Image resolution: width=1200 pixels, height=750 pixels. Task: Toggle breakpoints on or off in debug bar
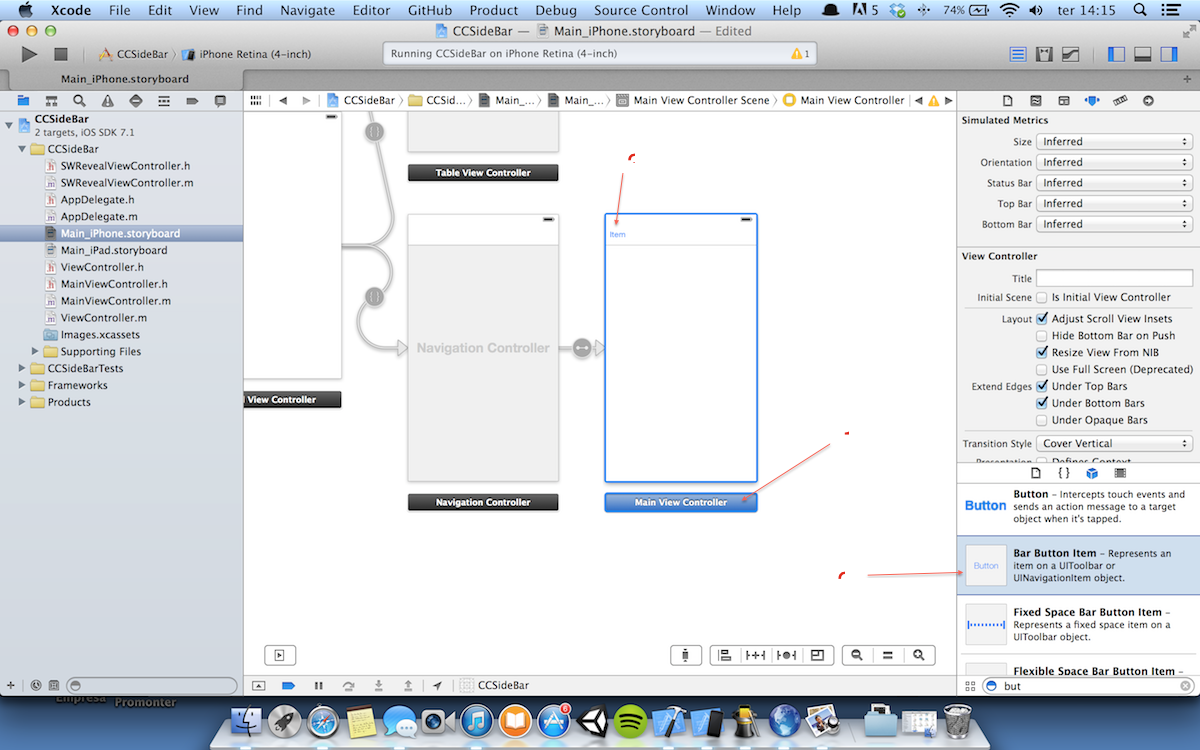(288, 685)
